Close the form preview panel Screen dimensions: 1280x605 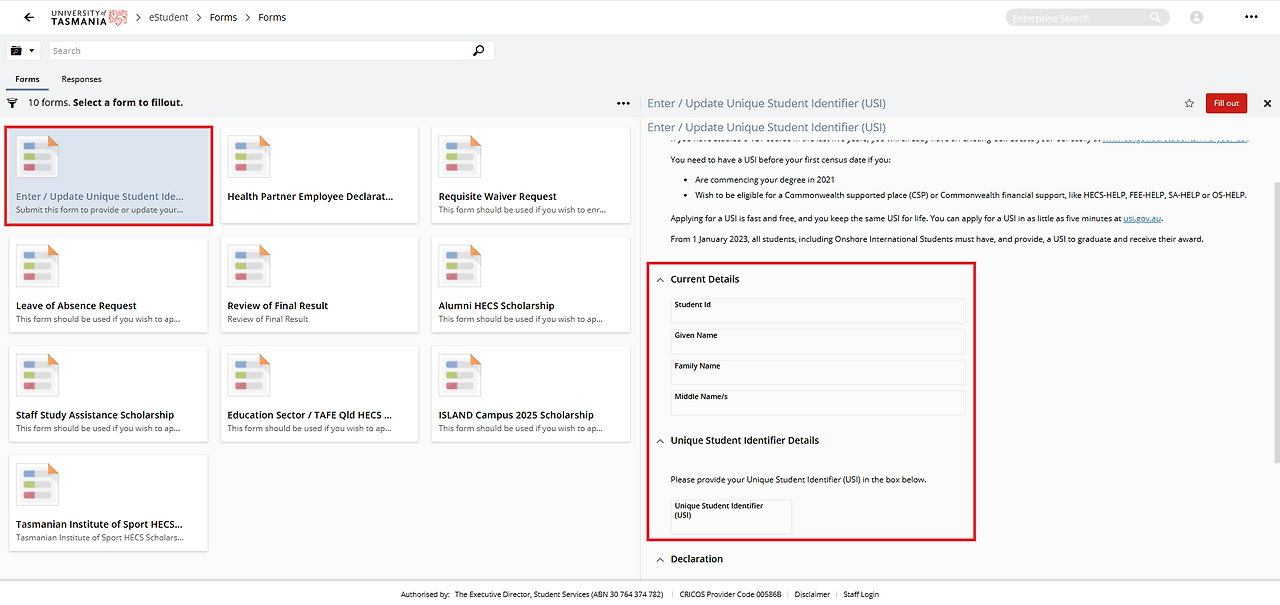[x=1267, y=103]
